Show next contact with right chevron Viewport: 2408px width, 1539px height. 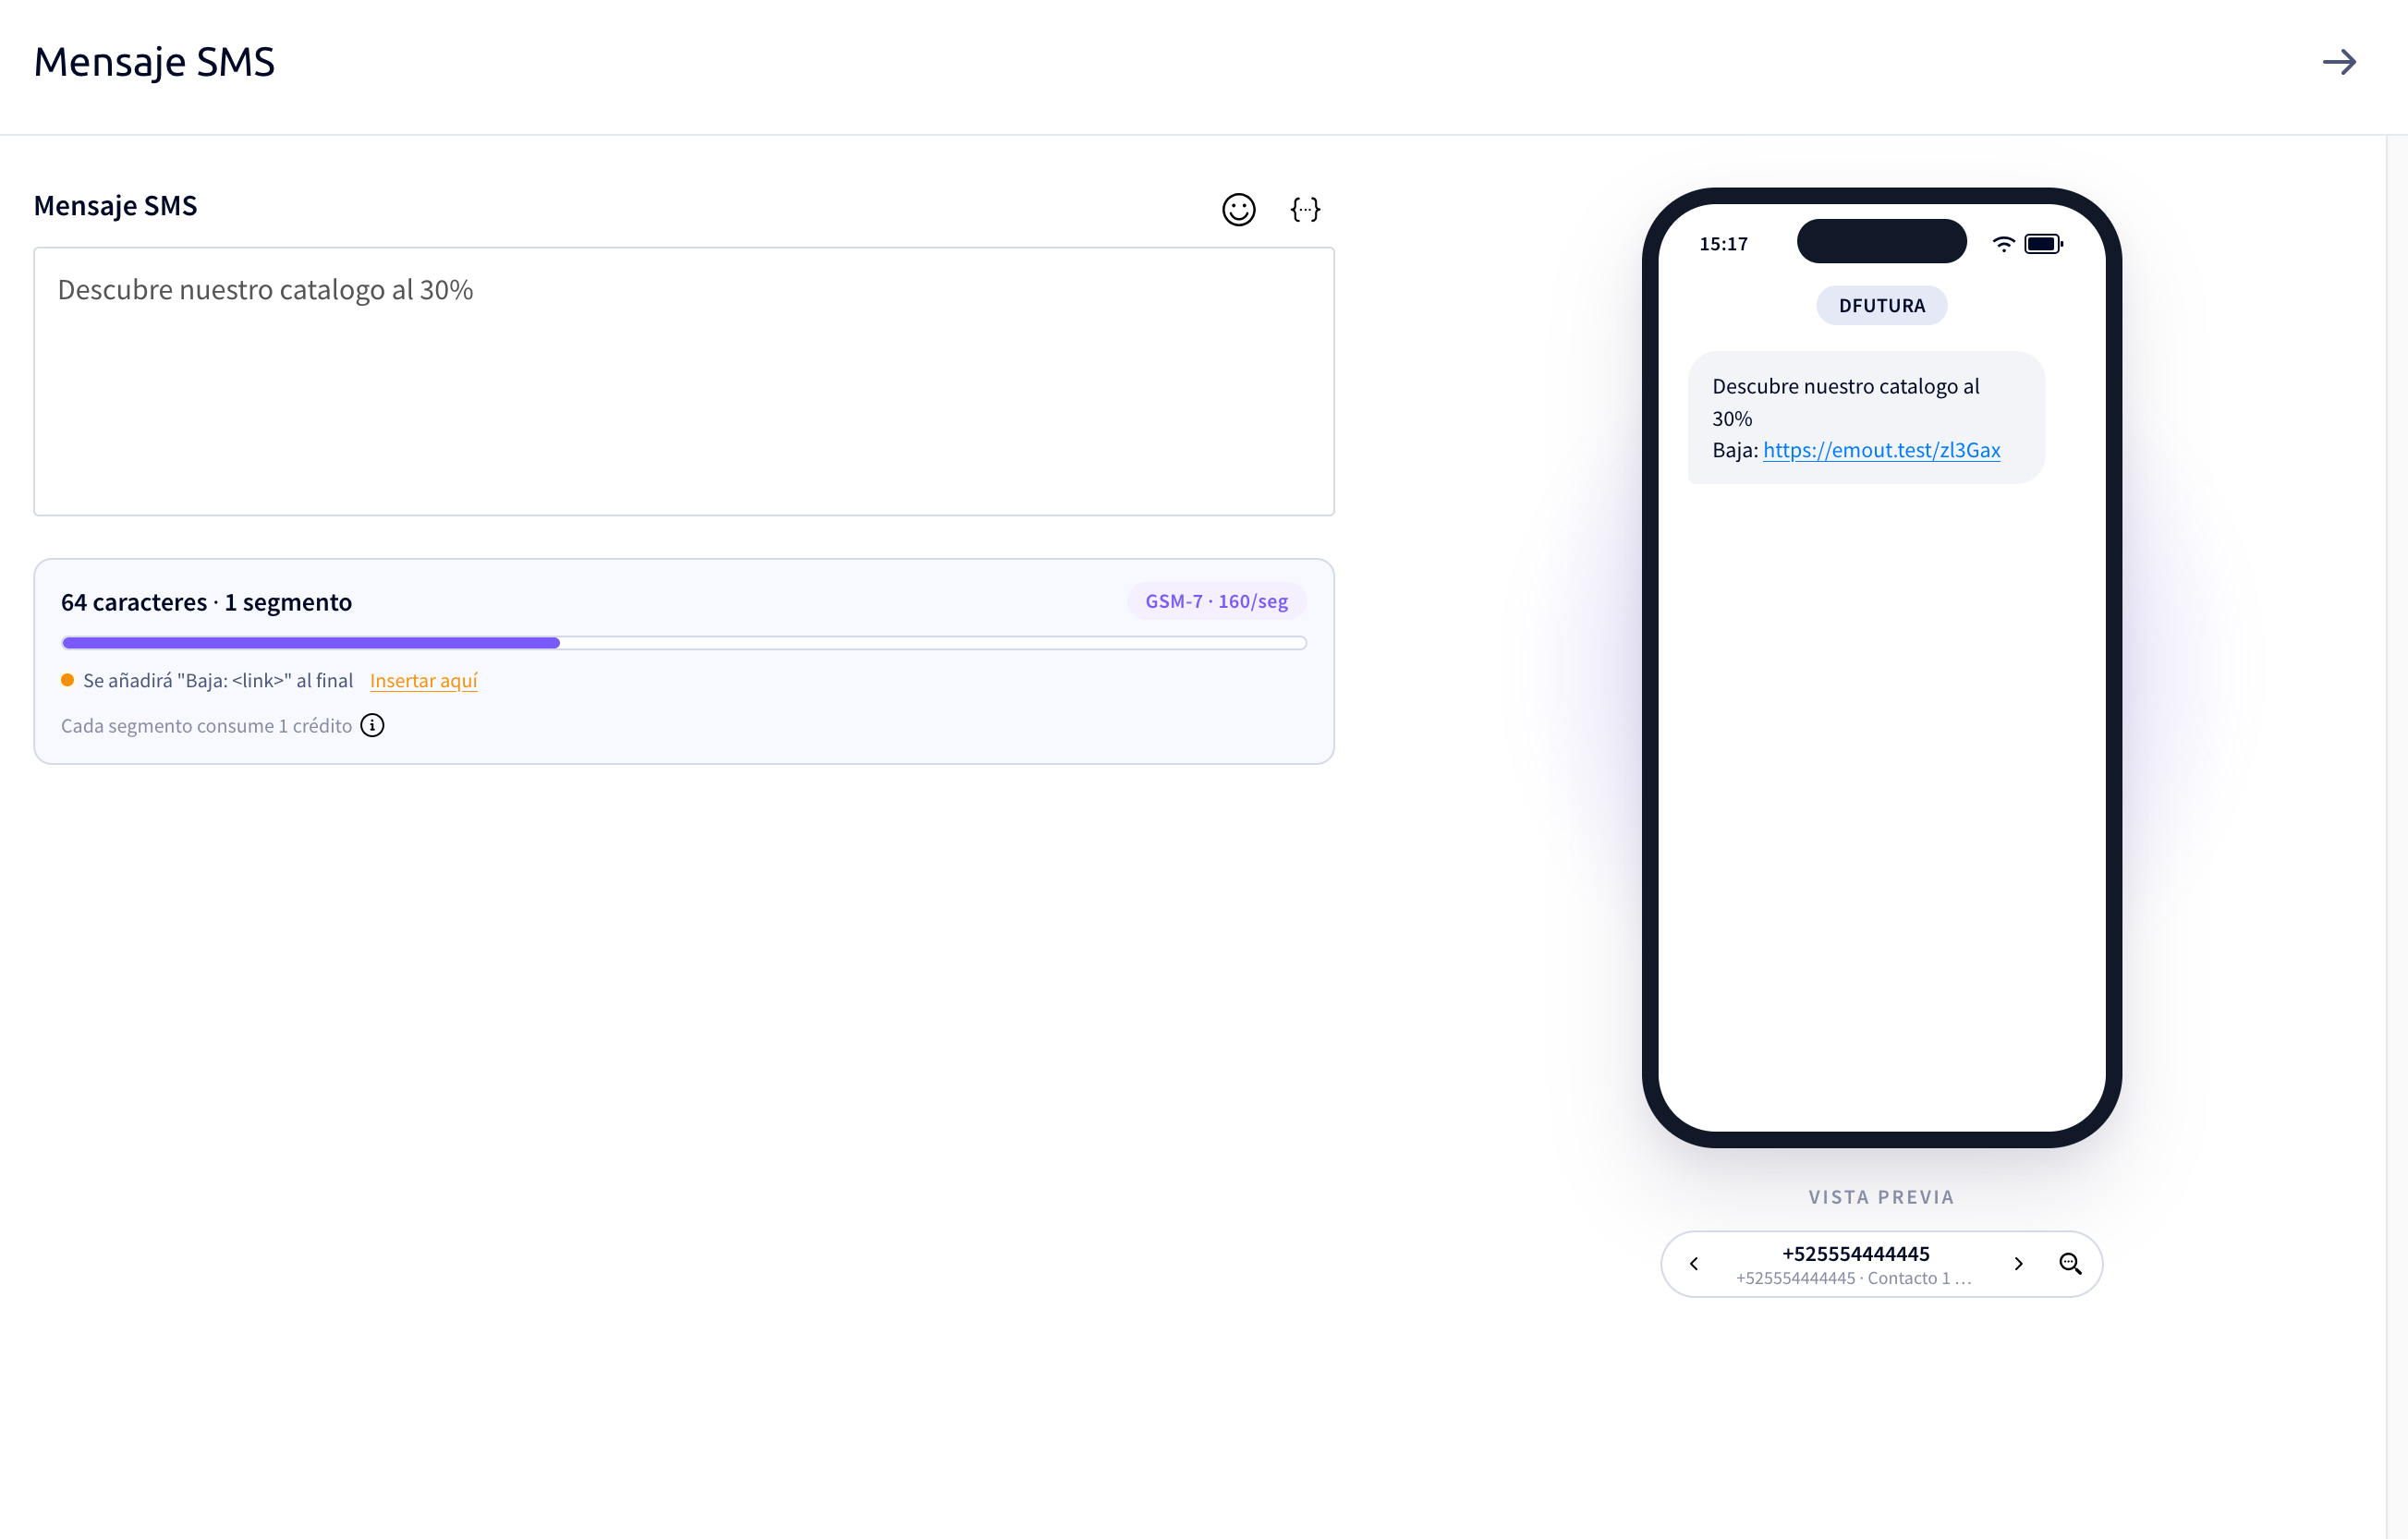click(2018, 1263)
